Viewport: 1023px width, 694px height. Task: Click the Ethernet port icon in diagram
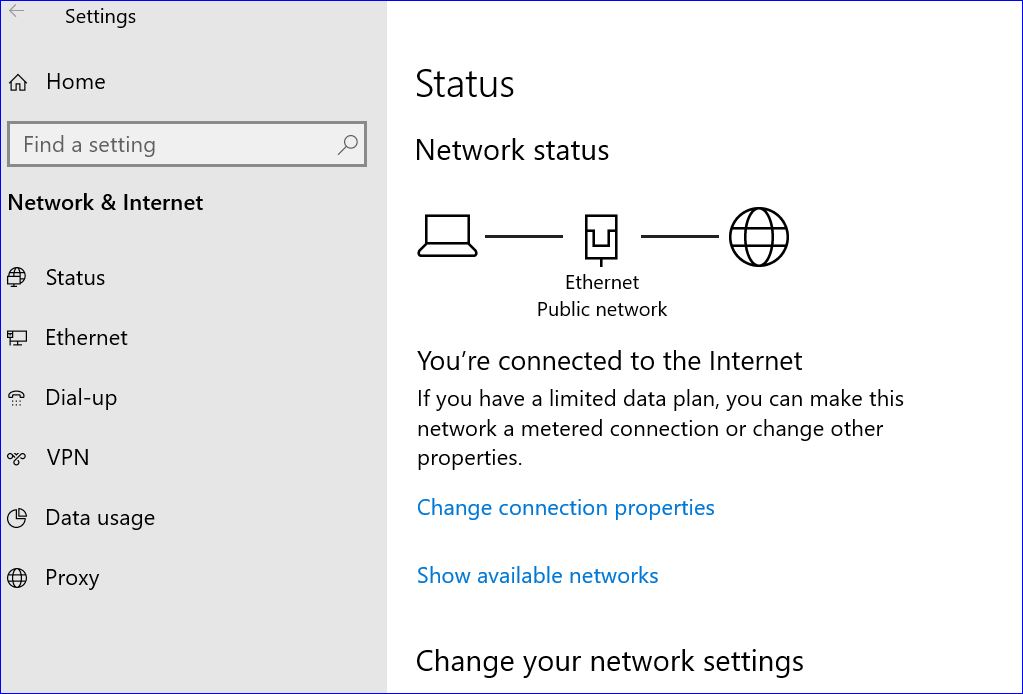click(601, 238)
